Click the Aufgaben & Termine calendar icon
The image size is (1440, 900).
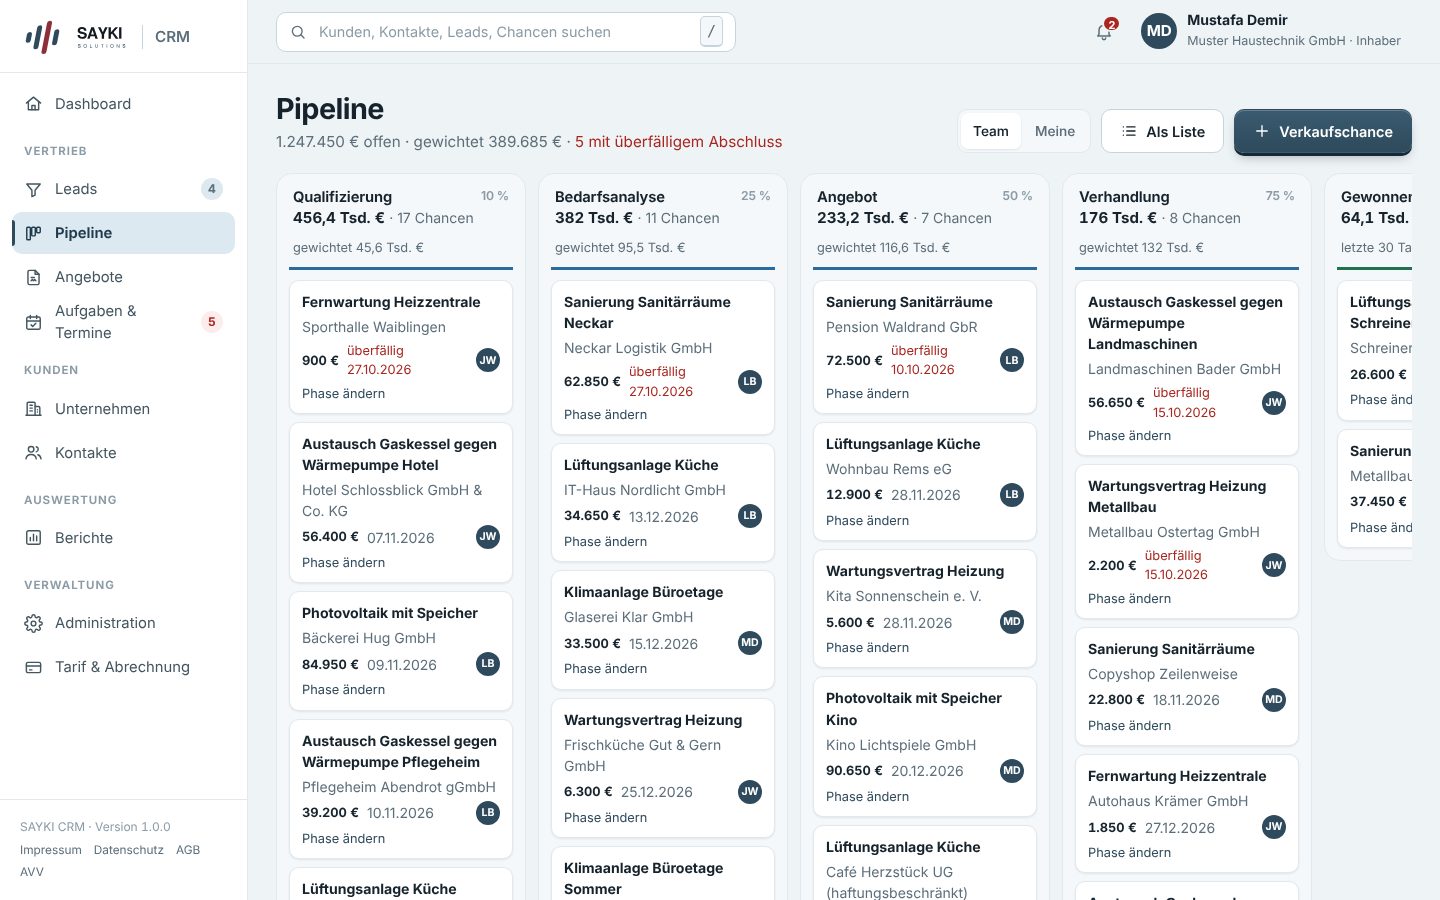coord(34,322)
